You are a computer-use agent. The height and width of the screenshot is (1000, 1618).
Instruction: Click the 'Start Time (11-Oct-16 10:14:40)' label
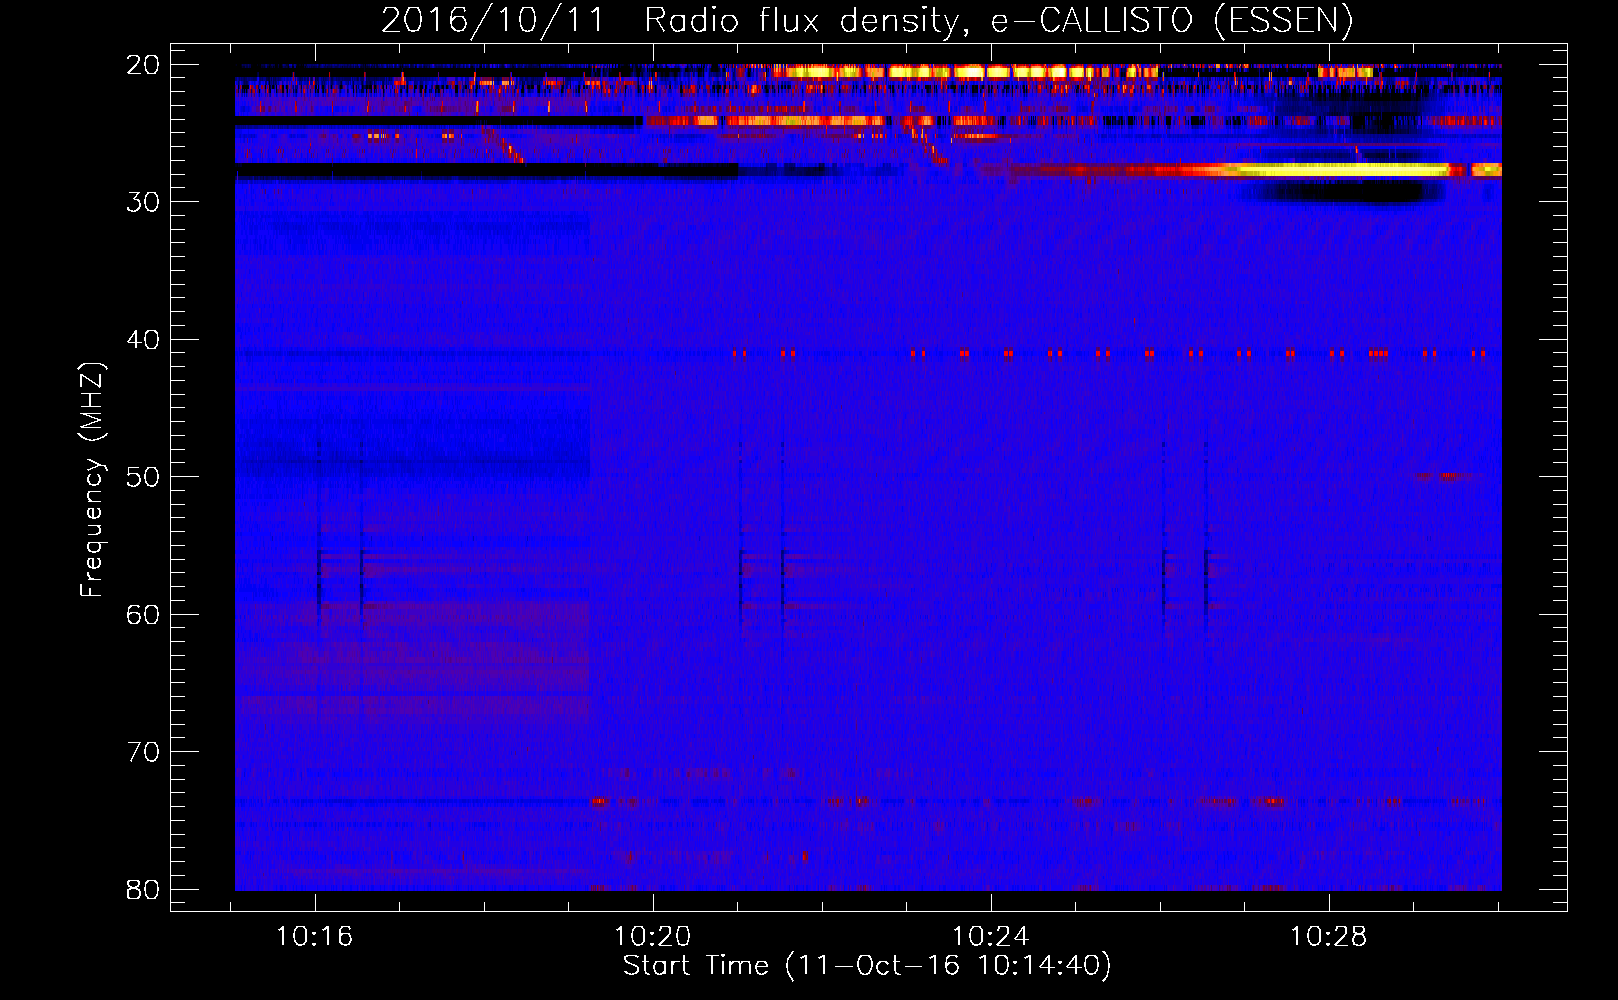[867, 966]
